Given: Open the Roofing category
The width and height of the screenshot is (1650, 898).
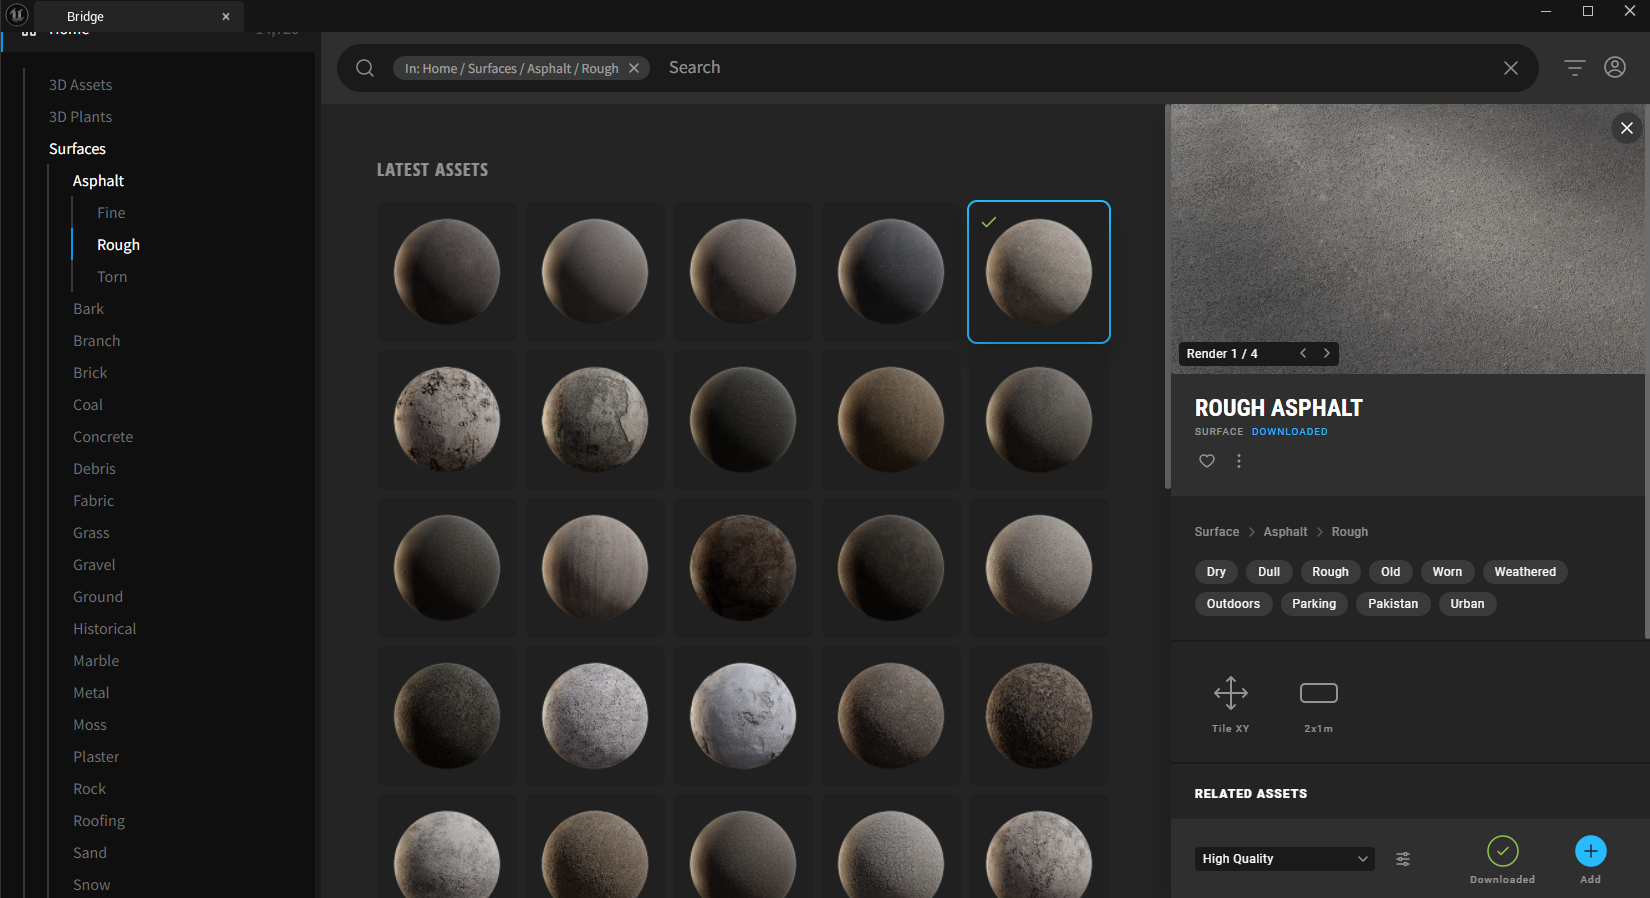Looking at the screenshot, I should click(99, 821).
